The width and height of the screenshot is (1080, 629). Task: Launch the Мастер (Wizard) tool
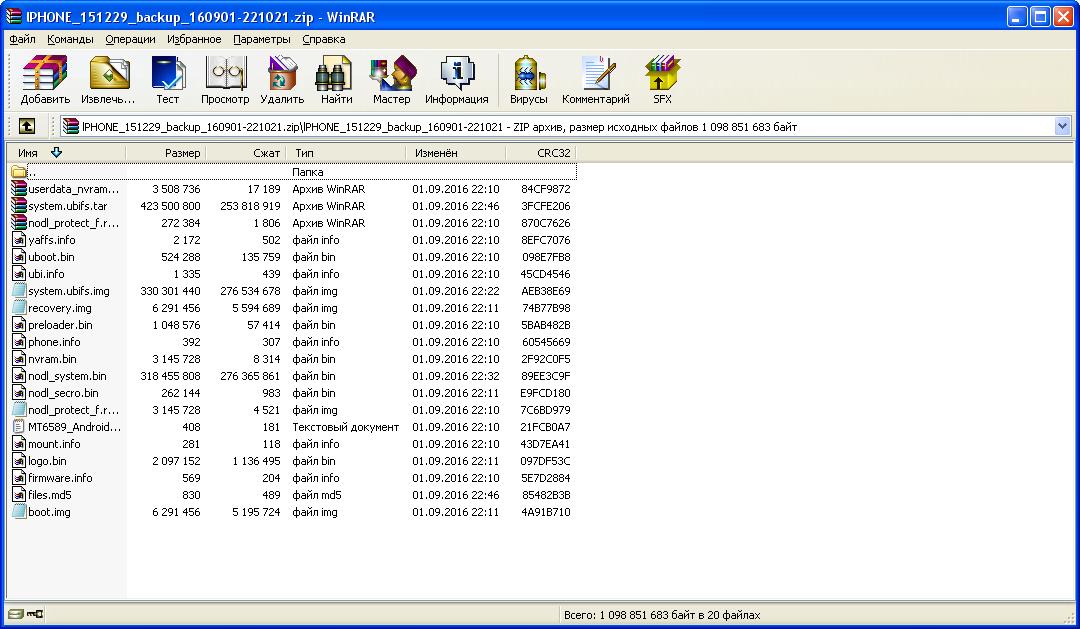[391, 80]
